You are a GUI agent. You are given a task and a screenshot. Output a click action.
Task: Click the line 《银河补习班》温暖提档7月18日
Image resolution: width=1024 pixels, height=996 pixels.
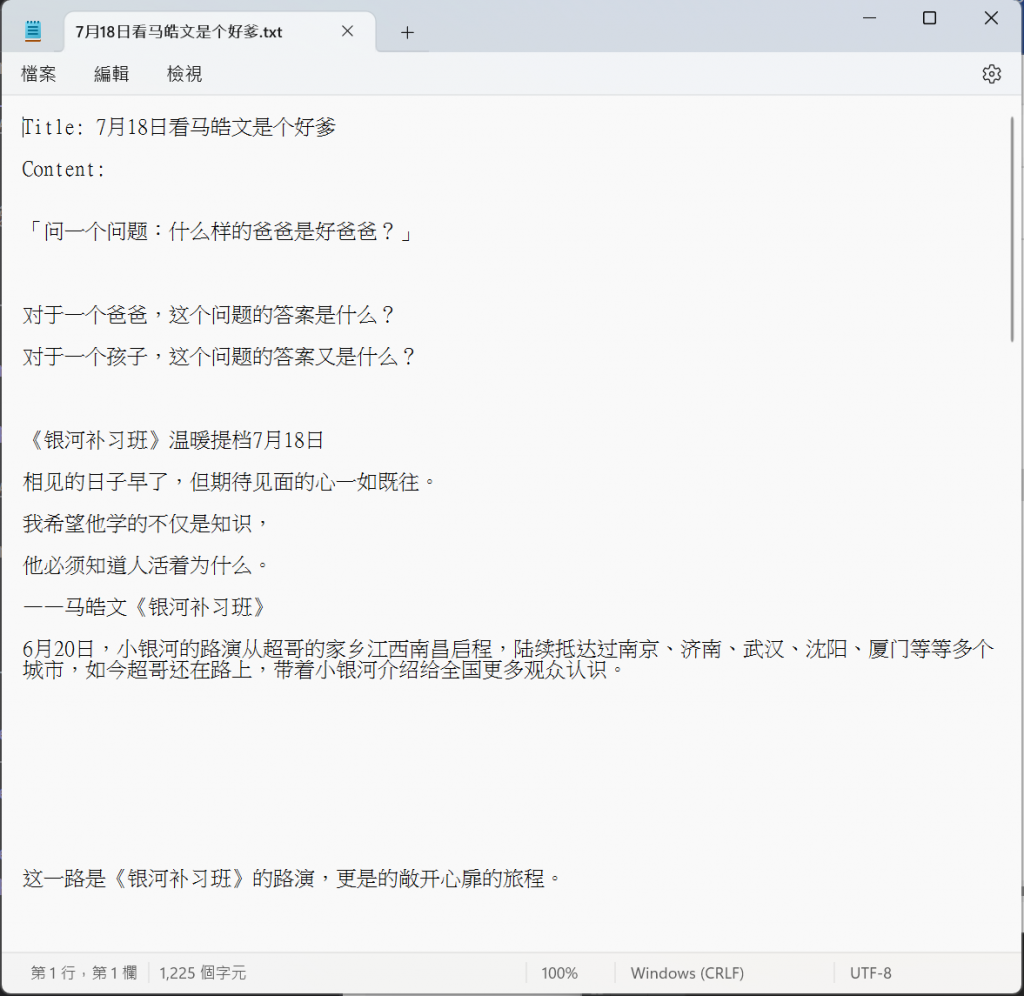click(174, 440)
